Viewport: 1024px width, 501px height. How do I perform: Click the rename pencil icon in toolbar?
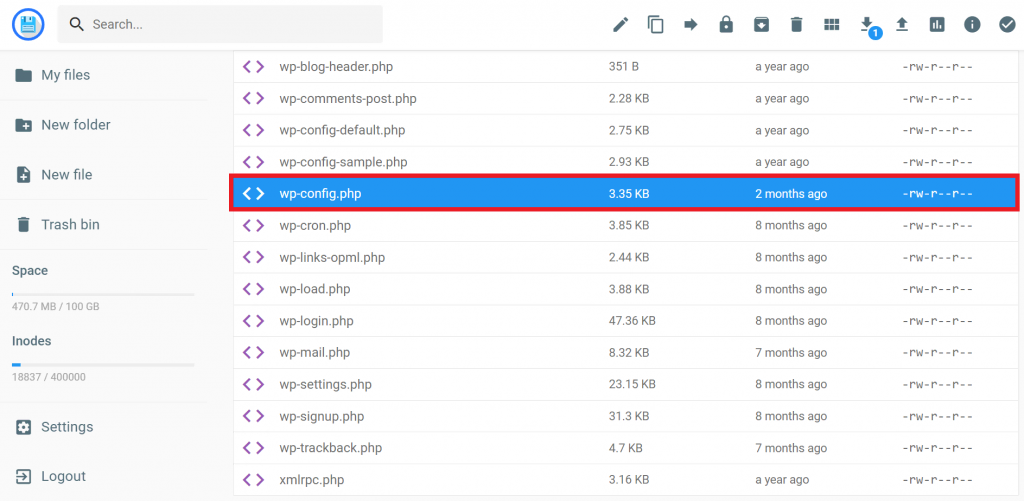[x=620, y=25]
